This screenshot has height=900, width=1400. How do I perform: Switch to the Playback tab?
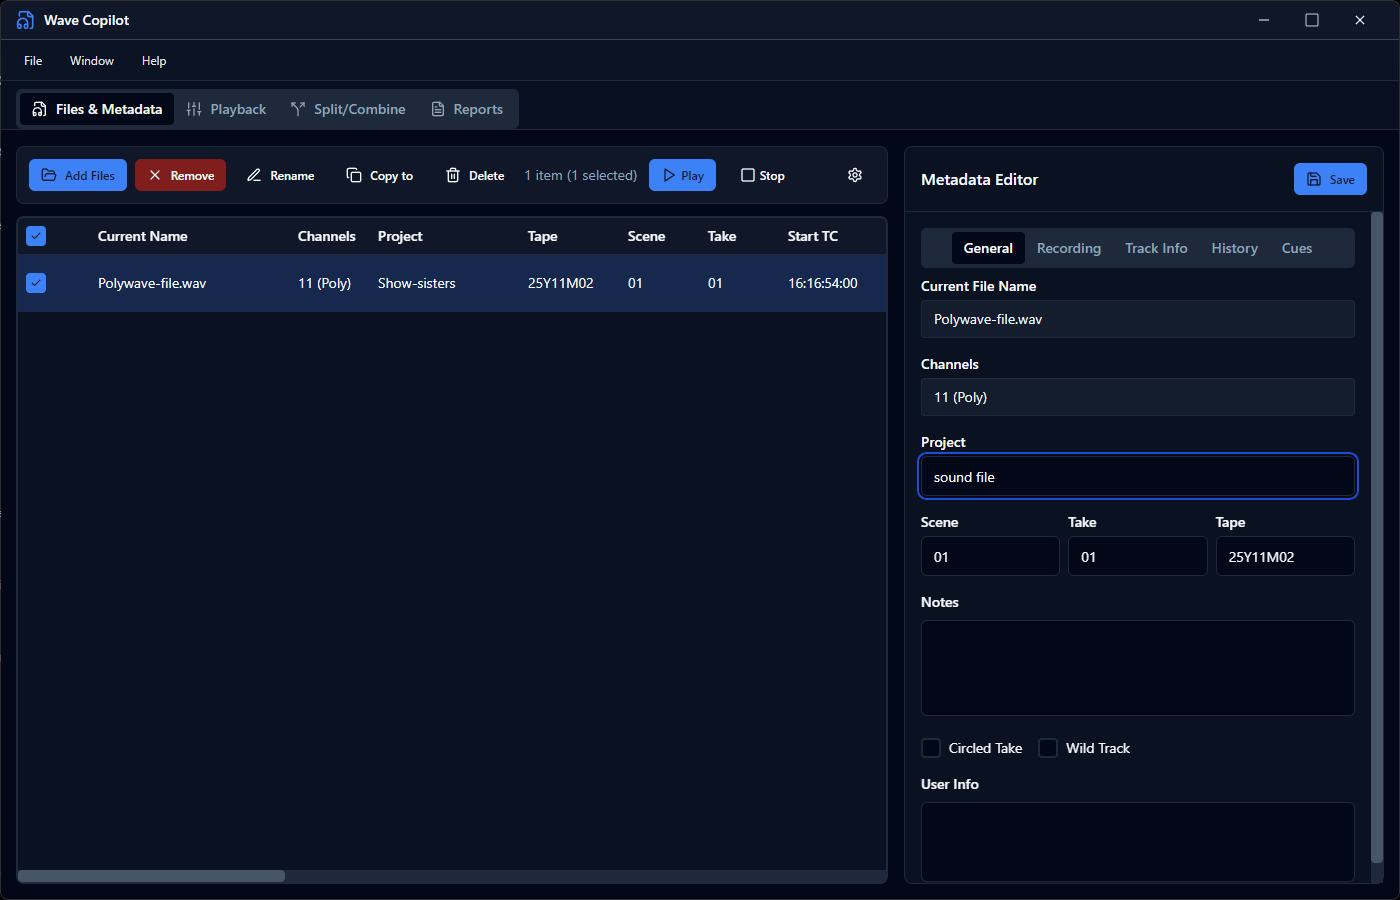pyautogui.click(x=227, y=109)
